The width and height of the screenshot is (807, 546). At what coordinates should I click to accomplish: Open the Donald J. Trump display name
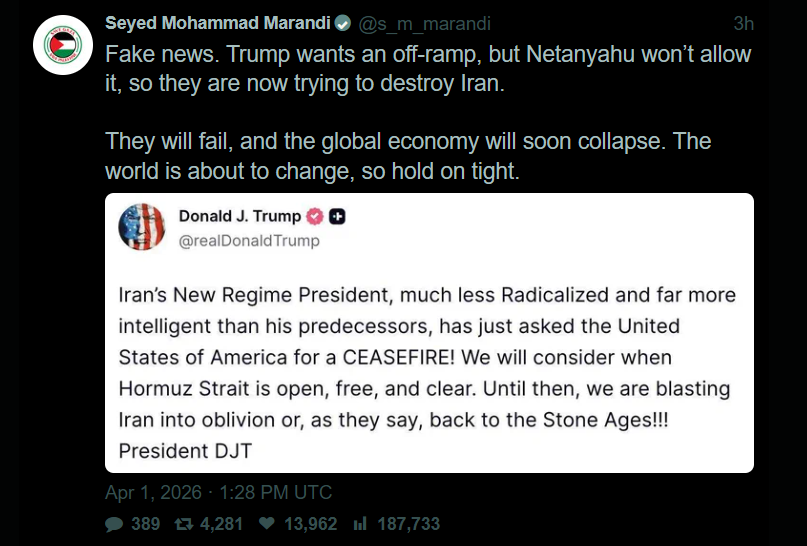[240, 216]
